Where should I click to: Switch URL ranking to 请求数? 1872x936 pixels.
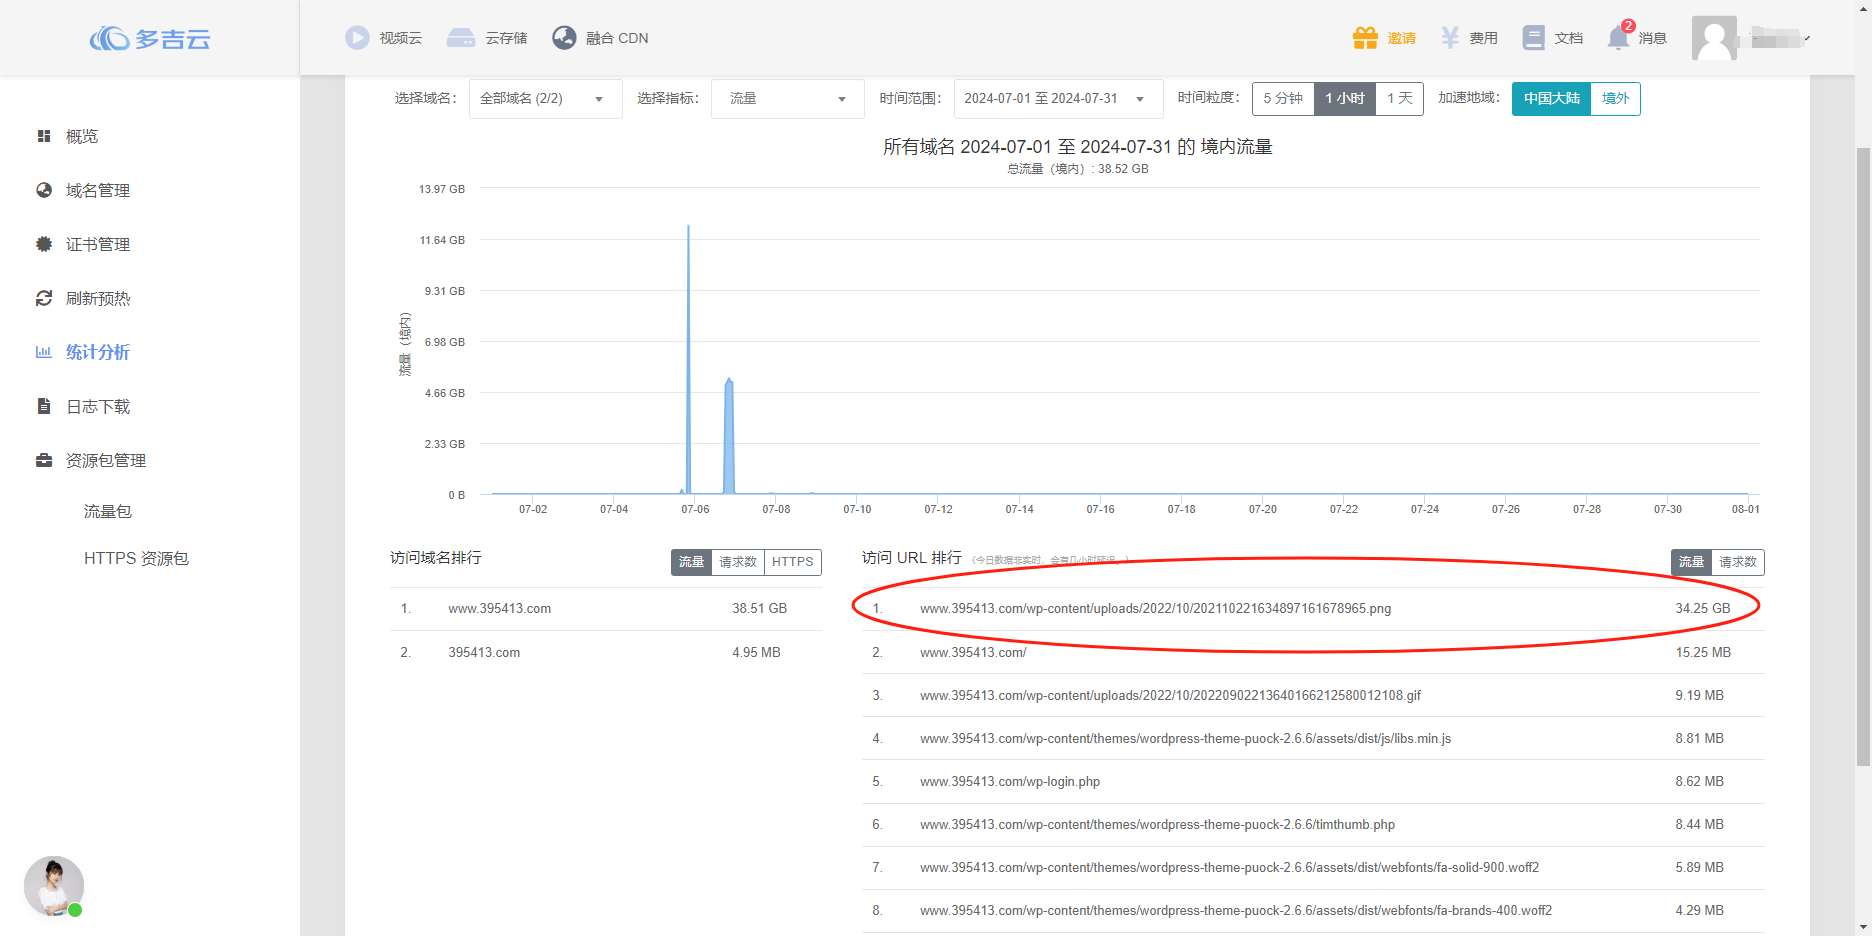[1737, 562]
